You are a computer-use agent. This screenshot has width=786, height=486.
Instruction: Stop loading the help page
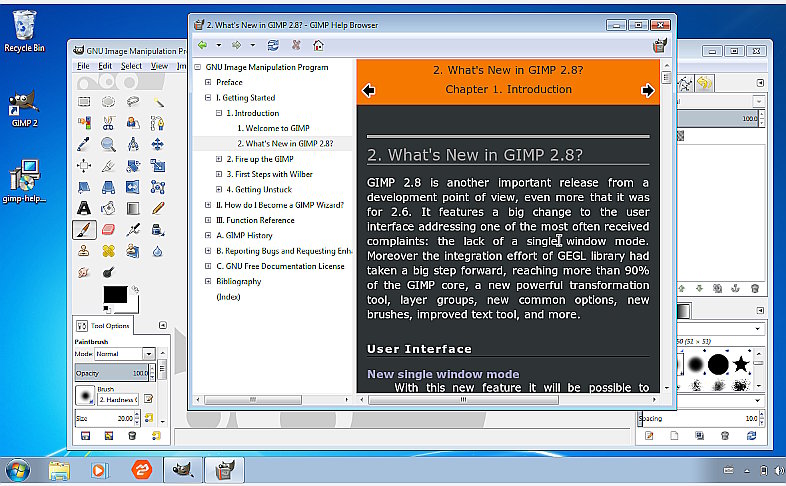click(x=296, y=45)
